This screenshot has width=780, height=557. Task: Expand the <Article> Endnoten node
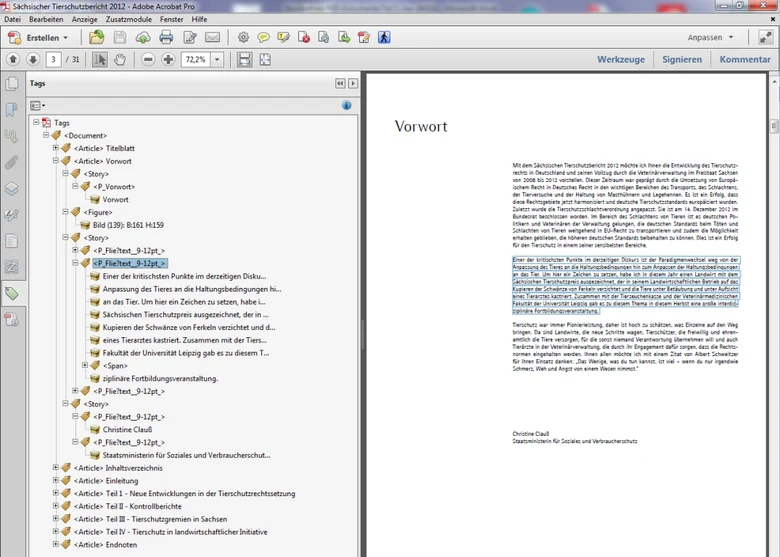(56, 544)
